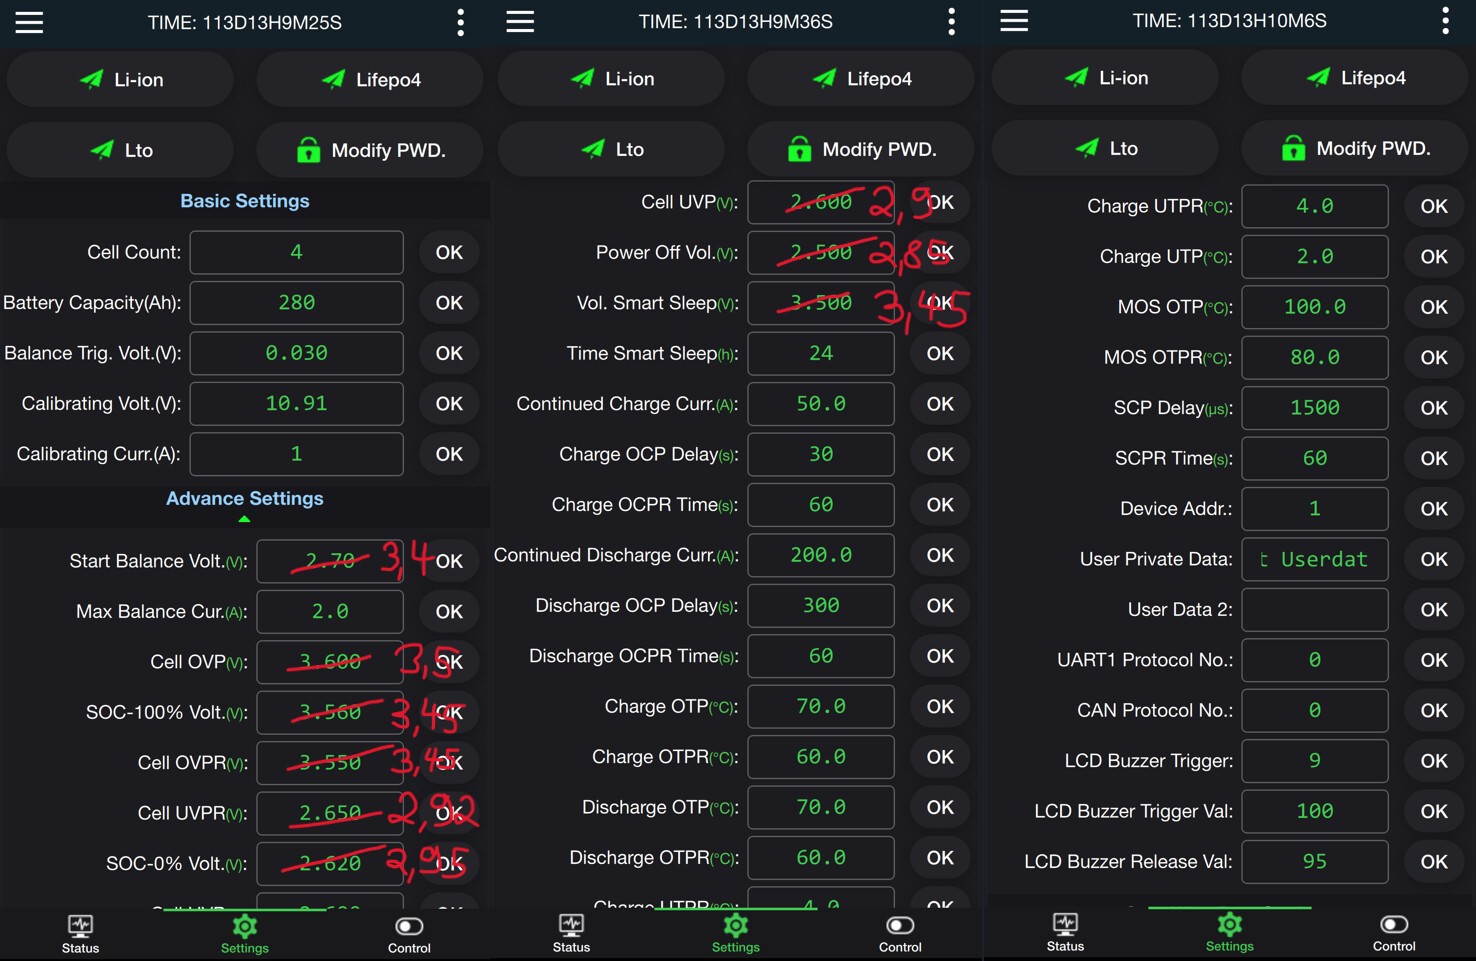This screenshot has width=1476, height=961.
Task: Go to Status tab in right screen
Action: (x=1065, y=933)
